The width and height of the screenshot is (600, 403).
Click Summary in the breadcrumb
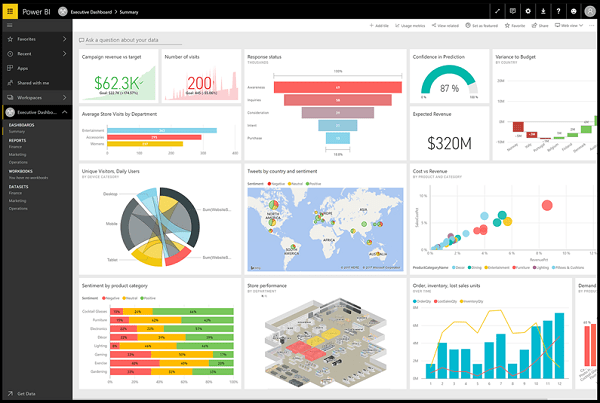pyautogui.click(x=129, y=12)
